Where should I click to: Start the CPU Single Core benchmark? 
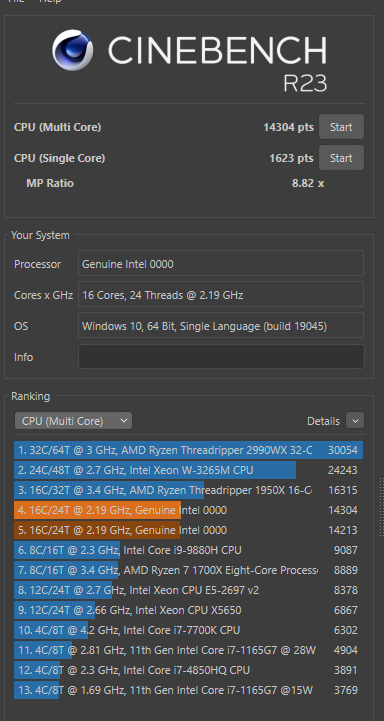[x=341, y=158]
